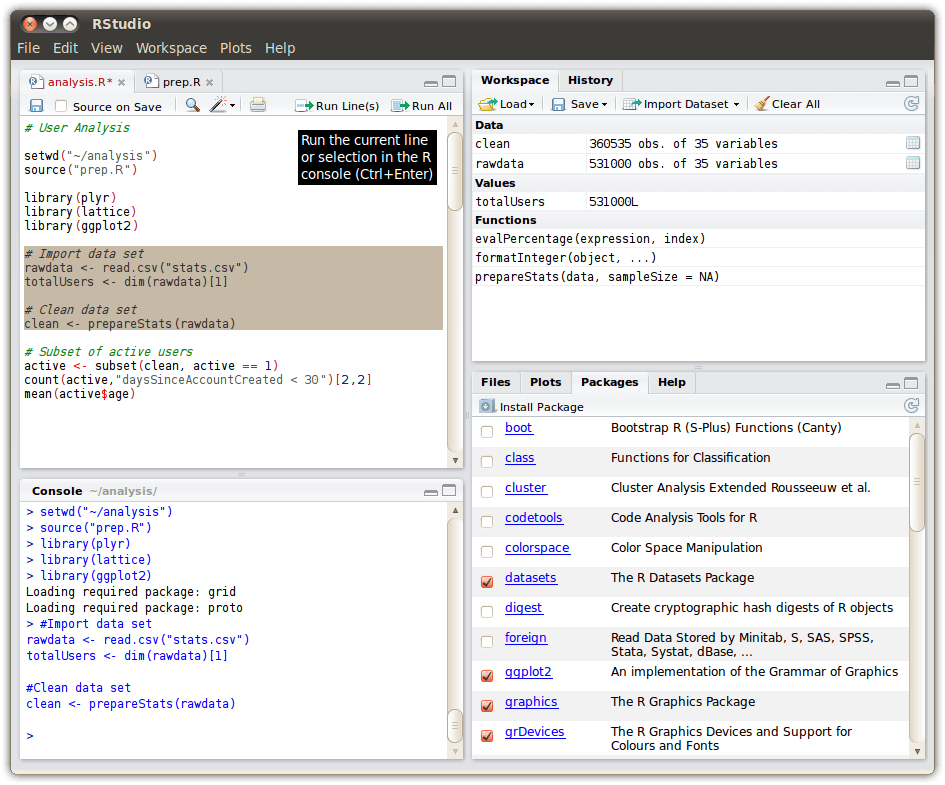Screen dimensions: 945x785
Task: Print the current file with printer icon
Action: pos(258,105)
